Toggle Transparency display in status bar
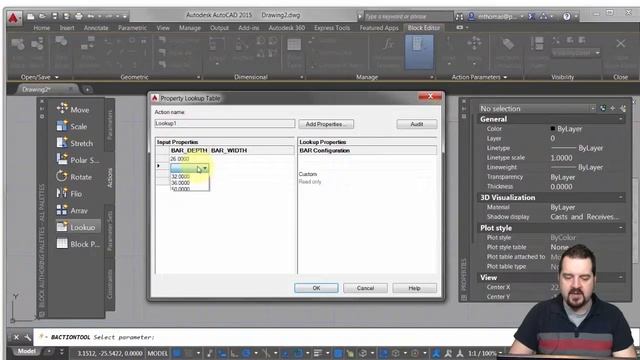This screenshot has height=360, width=640. pos(338,353)
